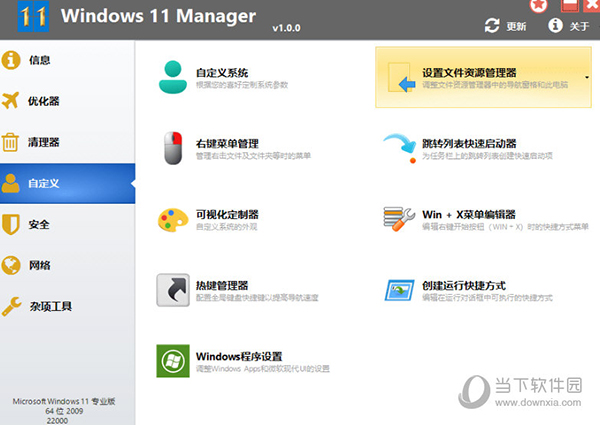600x425 pixels.
Task: Click the 热键管理器 shortcut arrow icon
Action: click(x=173, y=290)
